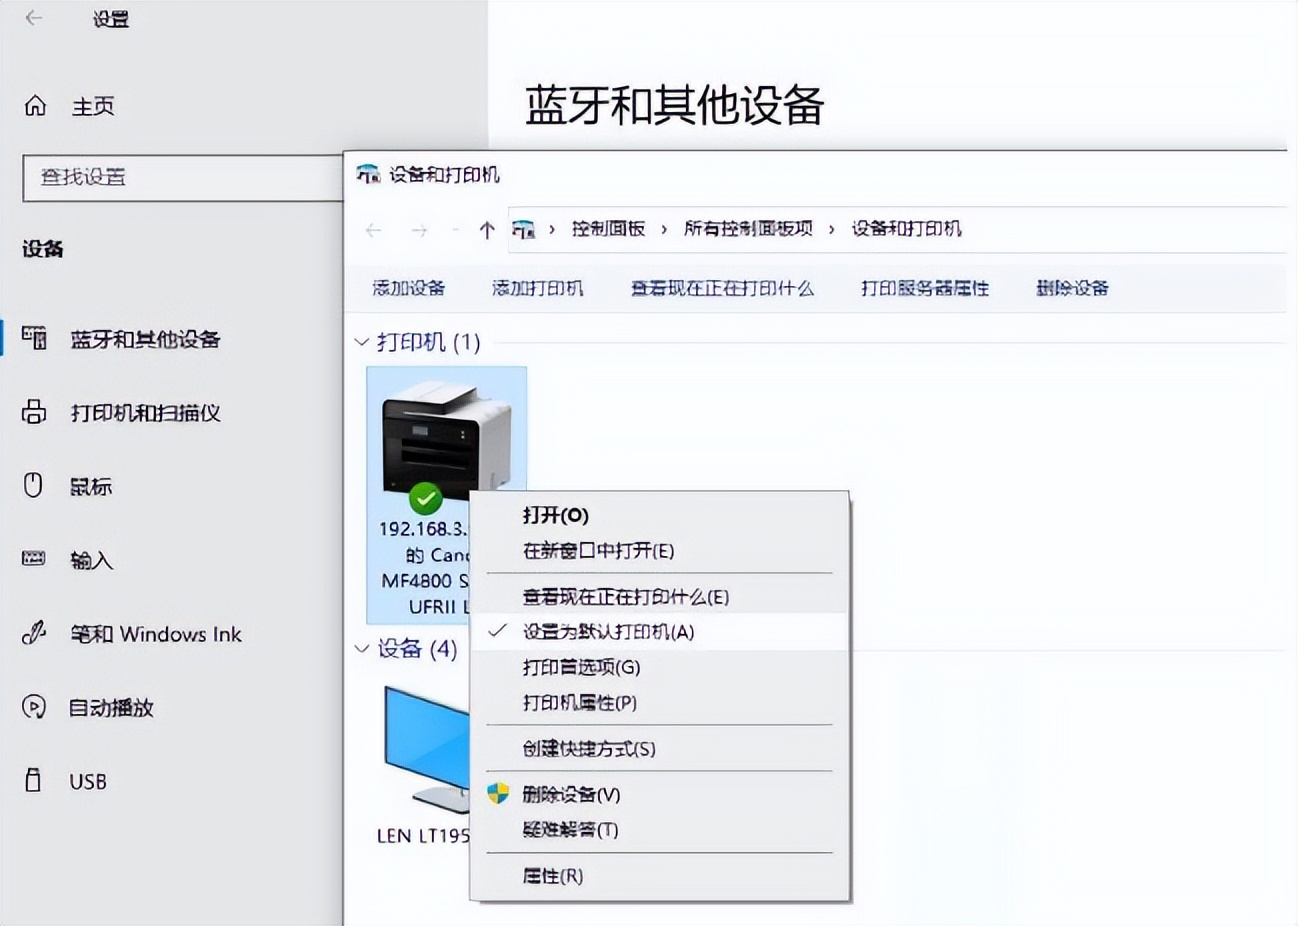Collapse the 打印机 (1) group

pyautogui.click(x=361, y=343)
